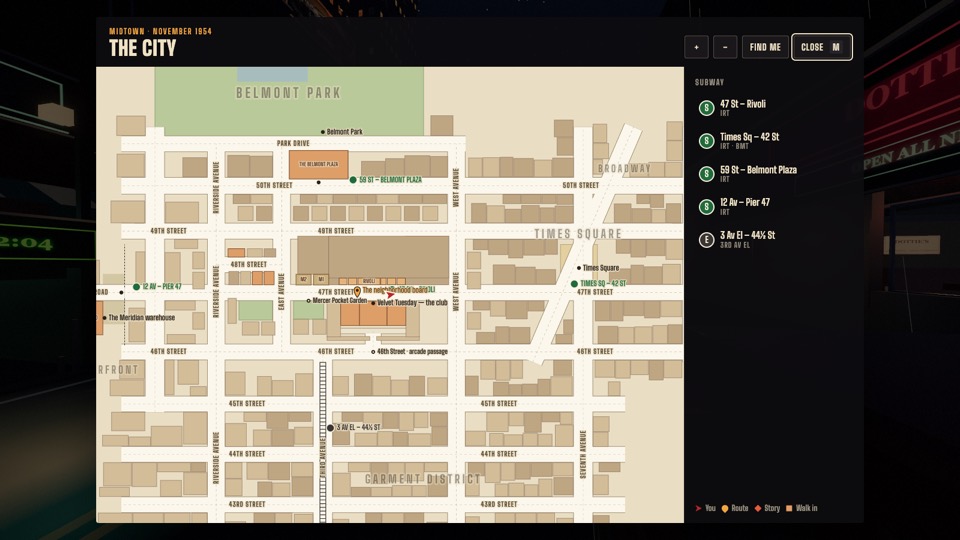
Task: Click the GARMENT DISTRICT label
Action: pyautogui.click(x=422, y=479)
